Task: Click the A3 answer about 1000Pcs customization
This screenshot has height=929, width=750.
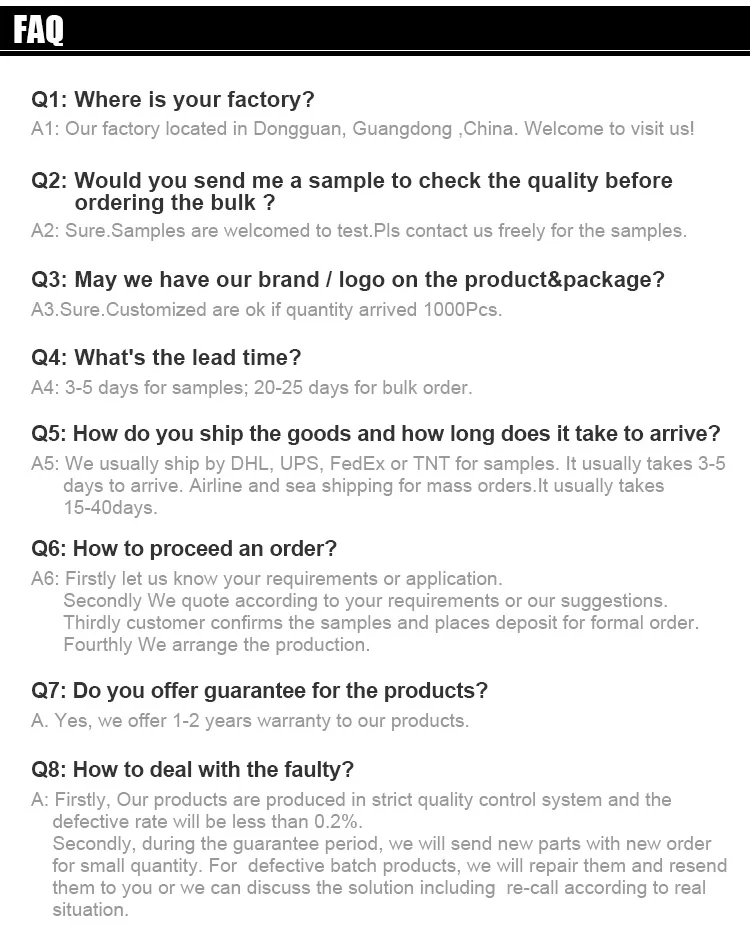Action: pos(266,310)
